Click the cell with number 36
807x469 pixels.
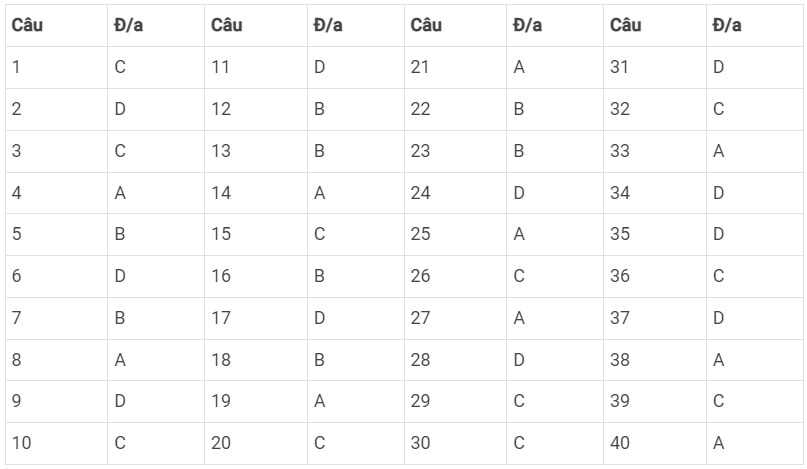655,276
